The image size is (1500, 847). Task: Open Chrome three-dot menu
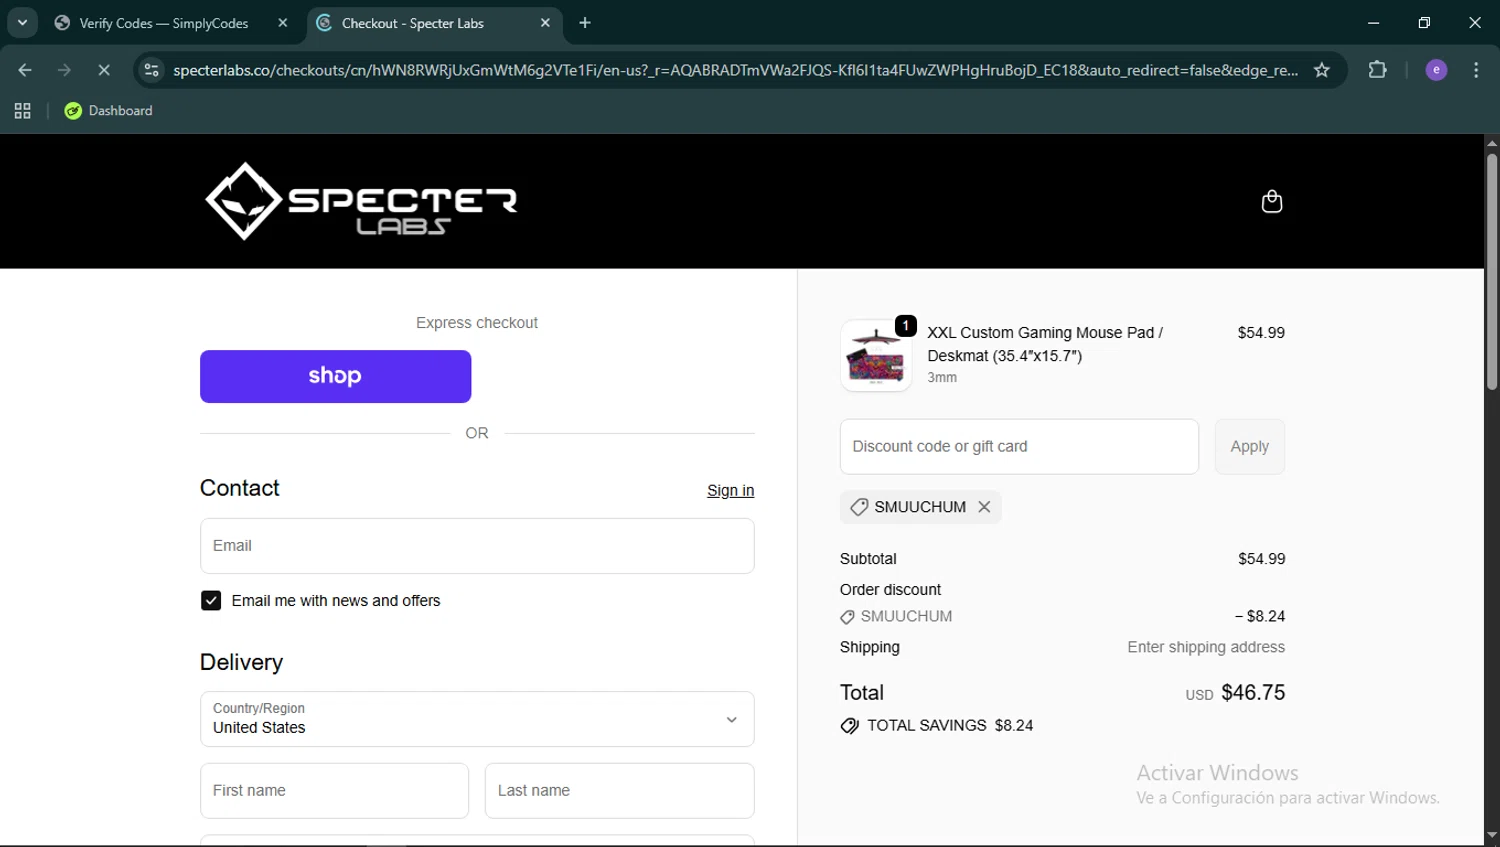(1476, 70)
